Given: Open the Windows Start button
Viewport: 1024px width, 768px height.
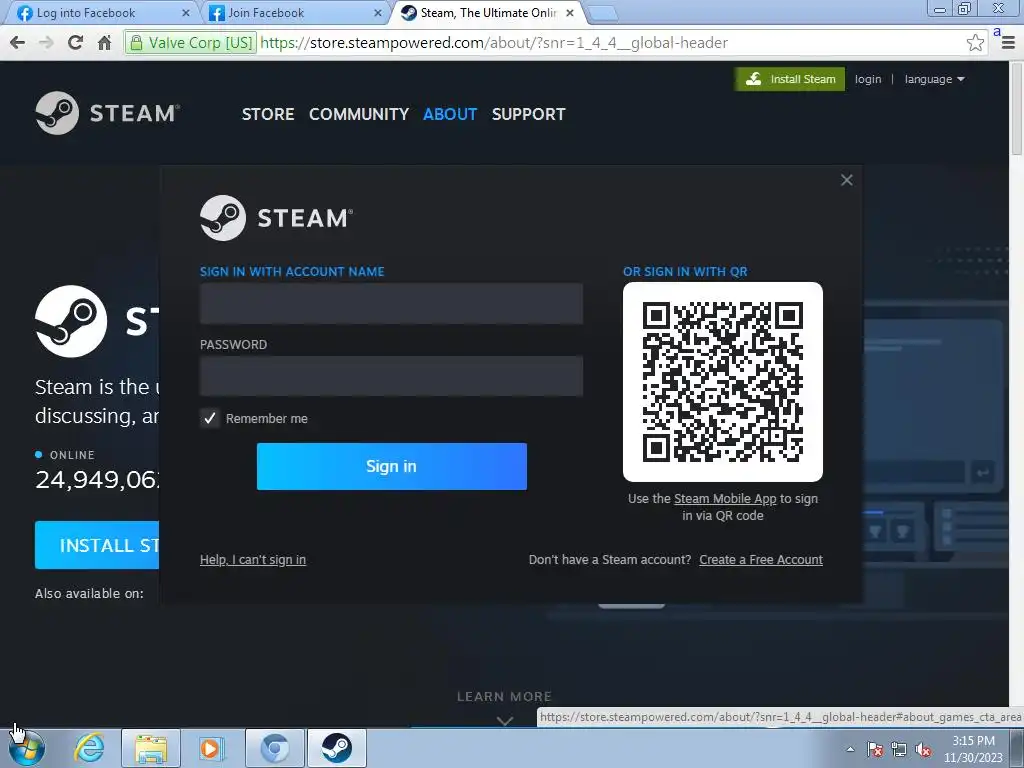Looking at the screenshot, I should pos(27,748).
